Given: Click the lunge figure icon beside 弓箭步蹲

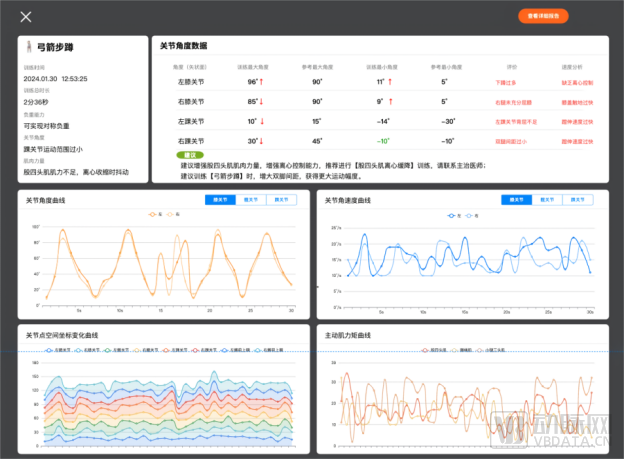Looking at the screenshot, I should pyautogui.click(x=28, y=47).
